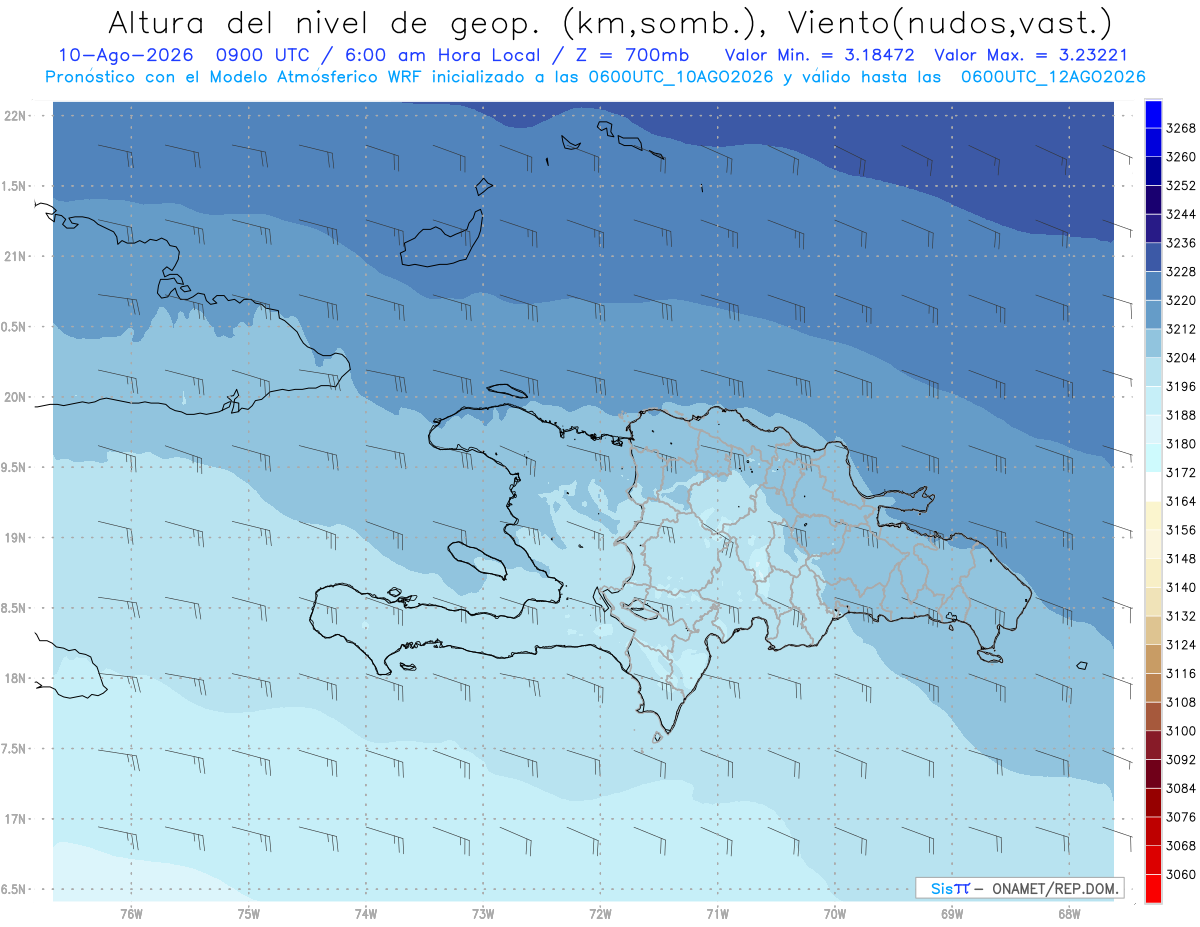Pick the legend swatch between 3196 and 3188
1200x927 pixels.
pos(1153,401)
